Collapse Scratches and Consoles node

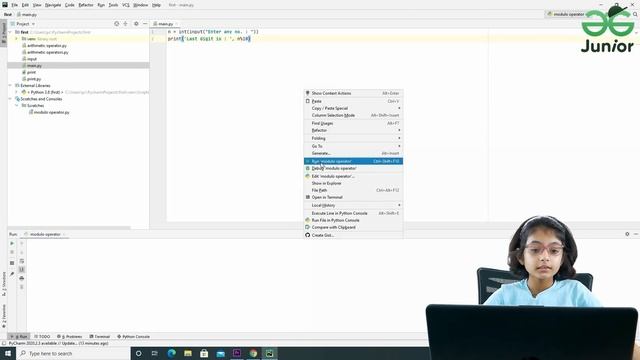tap(11, 99)
